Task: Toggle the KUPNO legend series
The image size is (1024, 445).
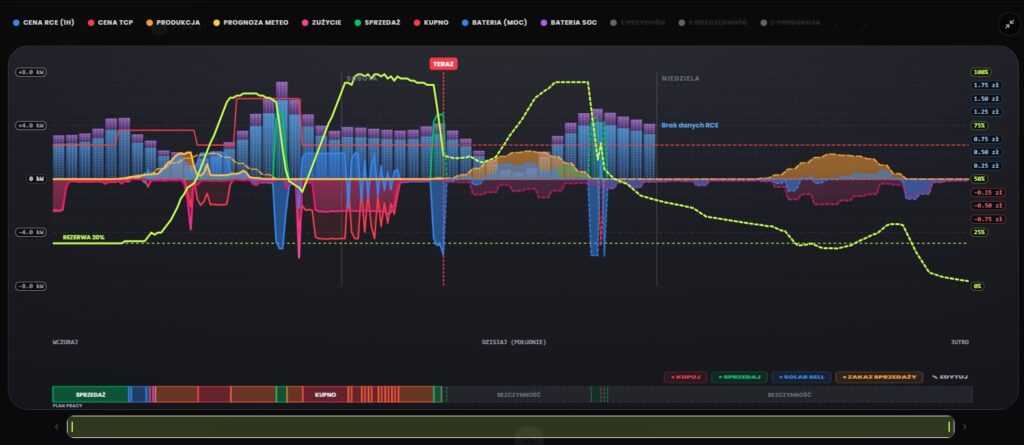Action: 430,22
